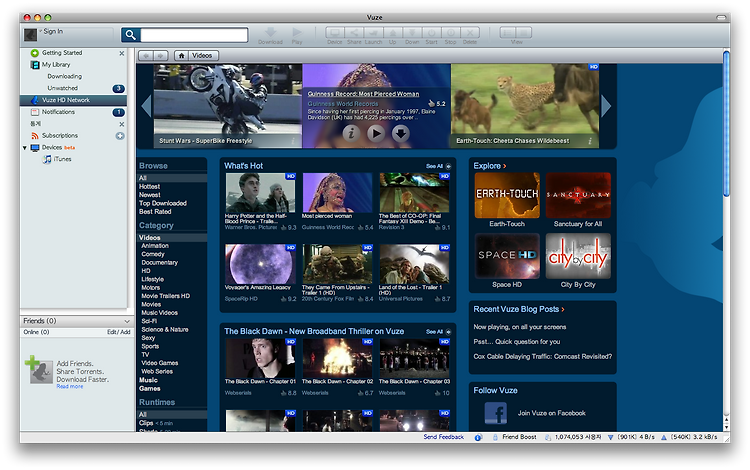Image resolution: width=750 pixels, height=470 pixels.
Task: Select Hottest in the Browse list
Action: [x=149, y=186]
